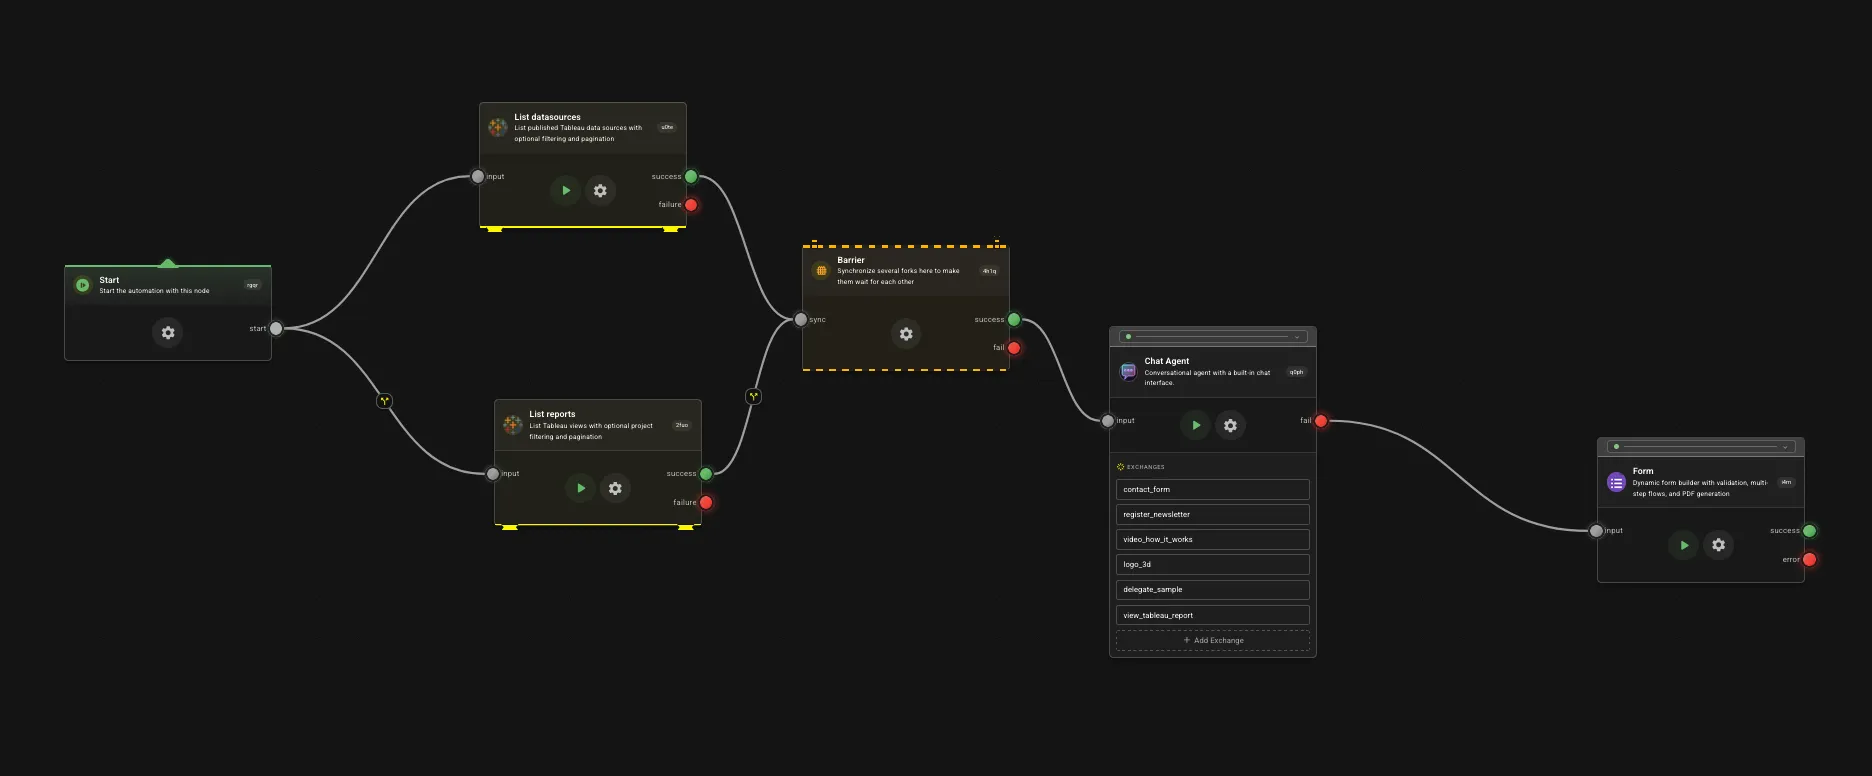
Task: Click fork icon on List reports-to-Barrier wire
Action: tap(754, 396)
